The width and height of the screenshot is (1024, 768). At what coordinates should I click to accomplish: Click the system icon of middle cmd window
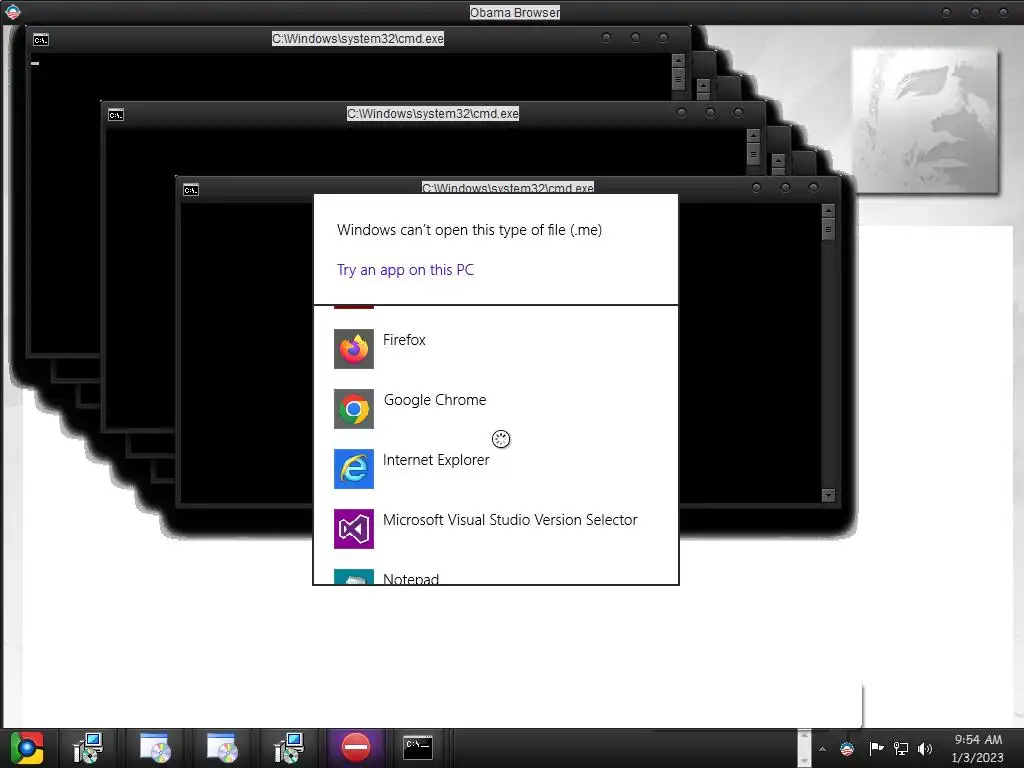(116, 115)
